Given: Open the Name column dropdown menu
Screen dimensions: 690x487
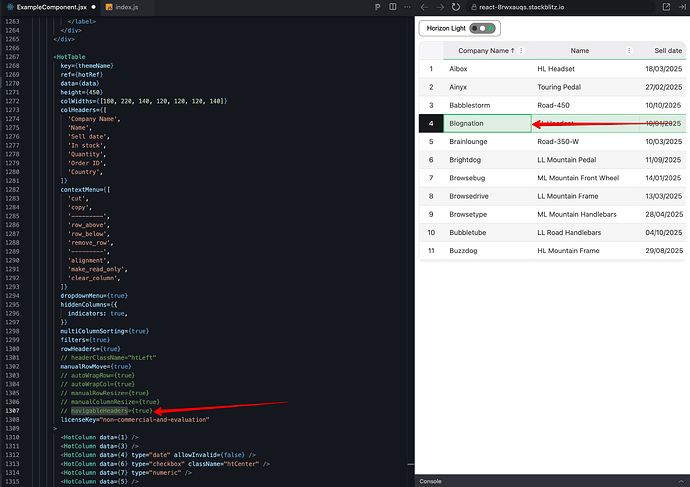Looking at the screenshot, I should (x=629, y=51).
